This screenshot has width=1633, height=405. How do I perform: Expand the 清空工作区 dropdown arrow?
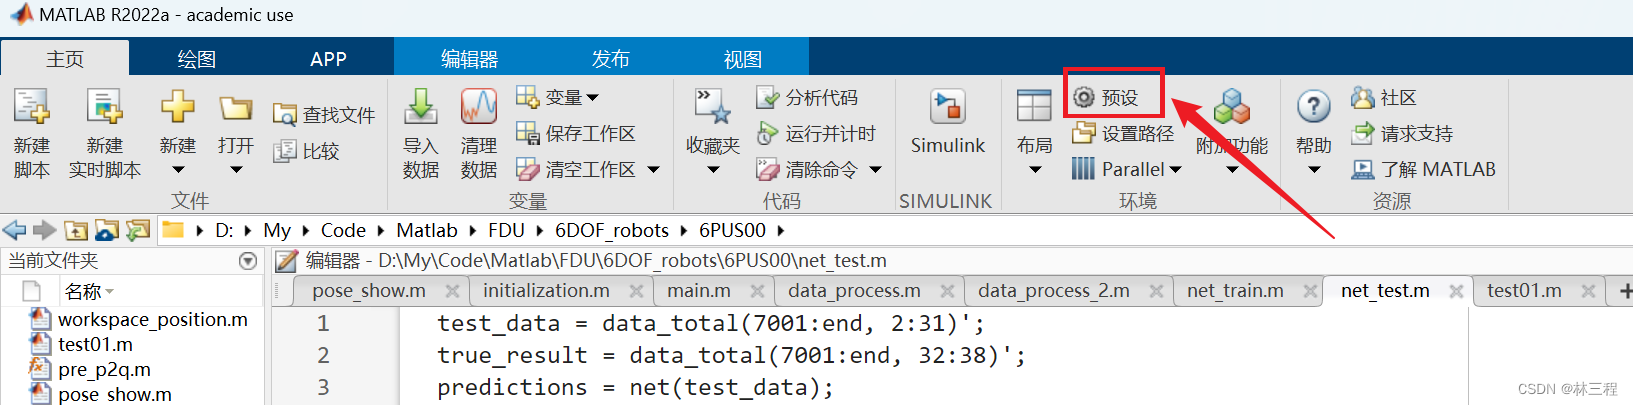pyautogui.click(x=653, y=170)
